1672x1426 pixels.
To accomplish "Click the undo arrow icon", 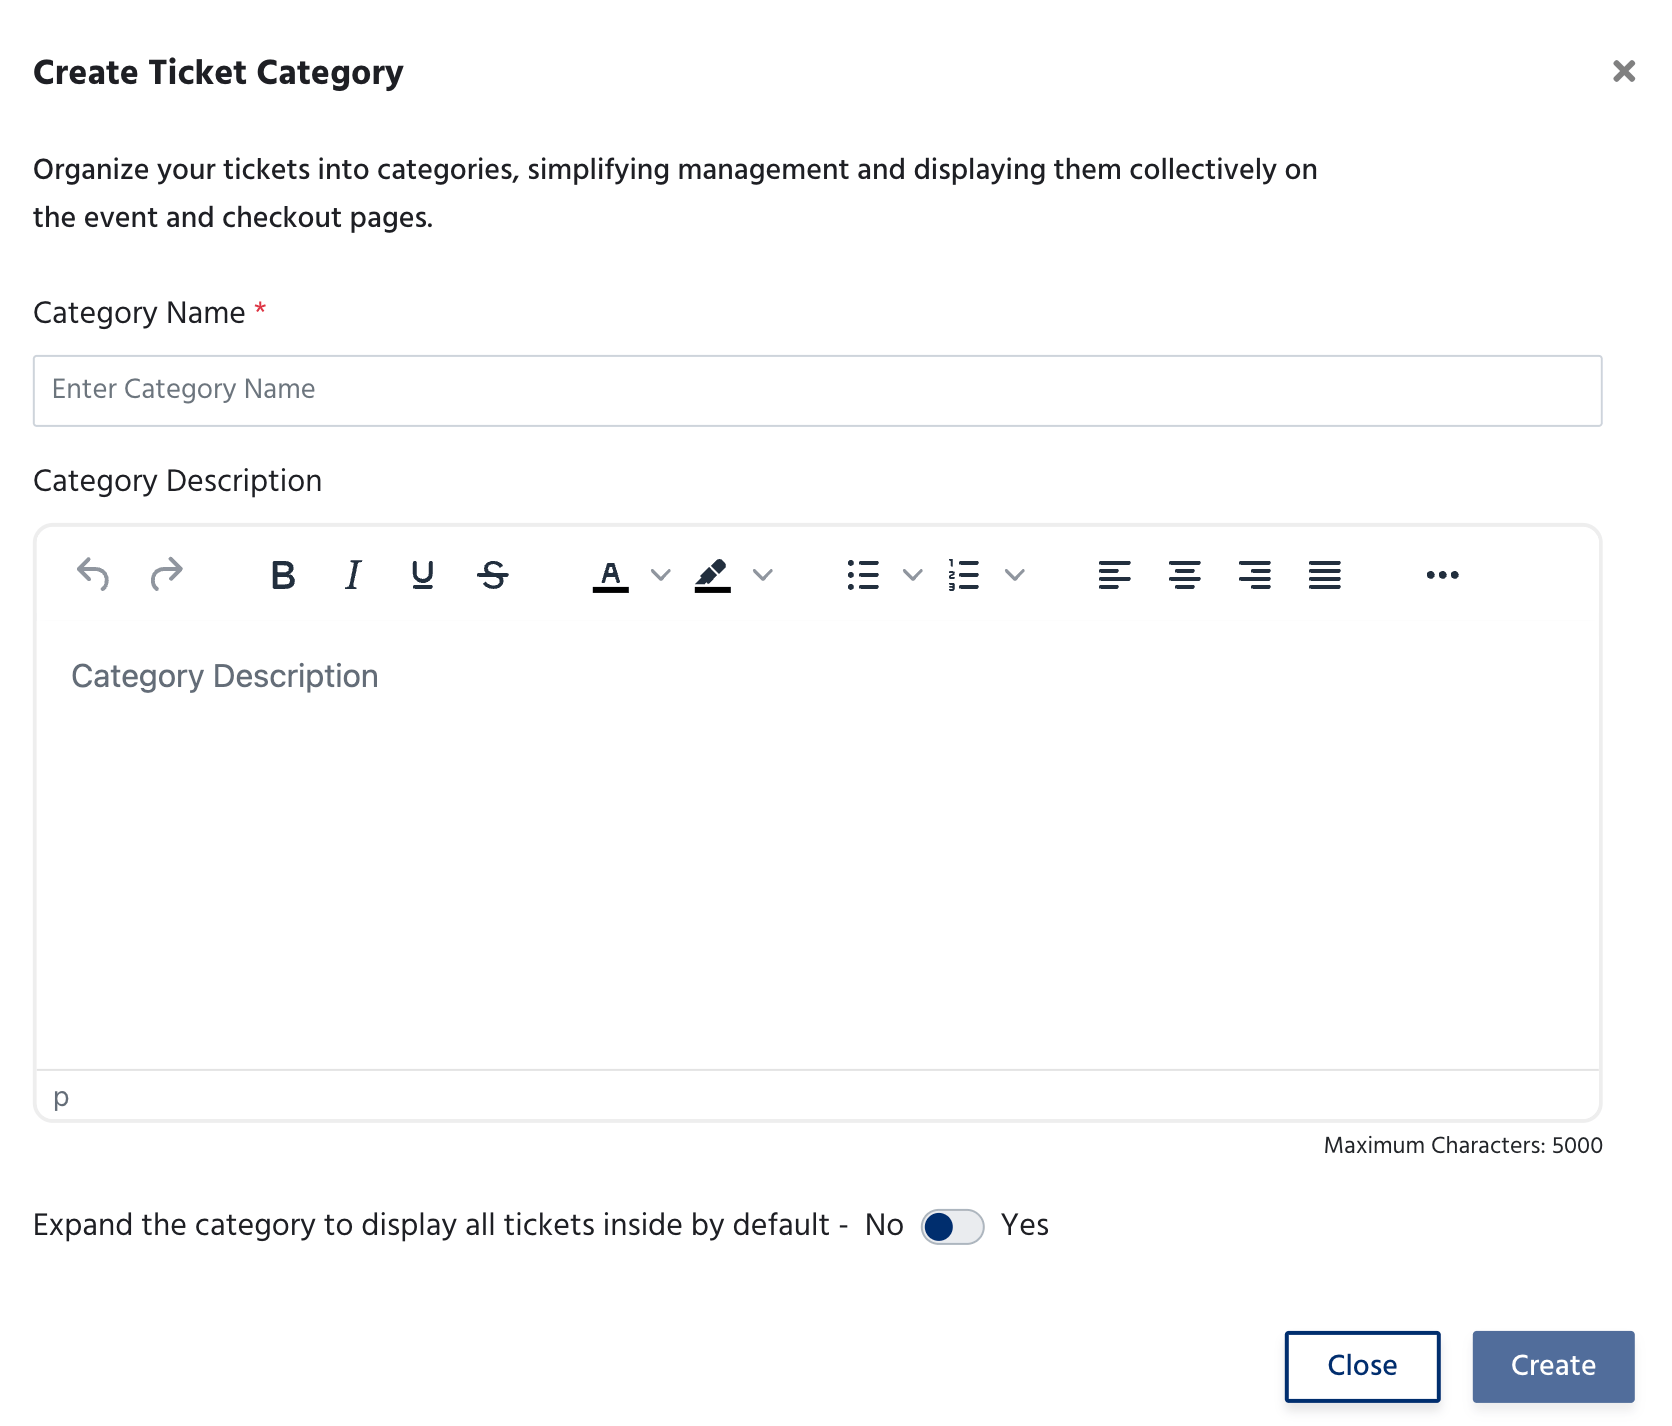I will tap(93, 575).
